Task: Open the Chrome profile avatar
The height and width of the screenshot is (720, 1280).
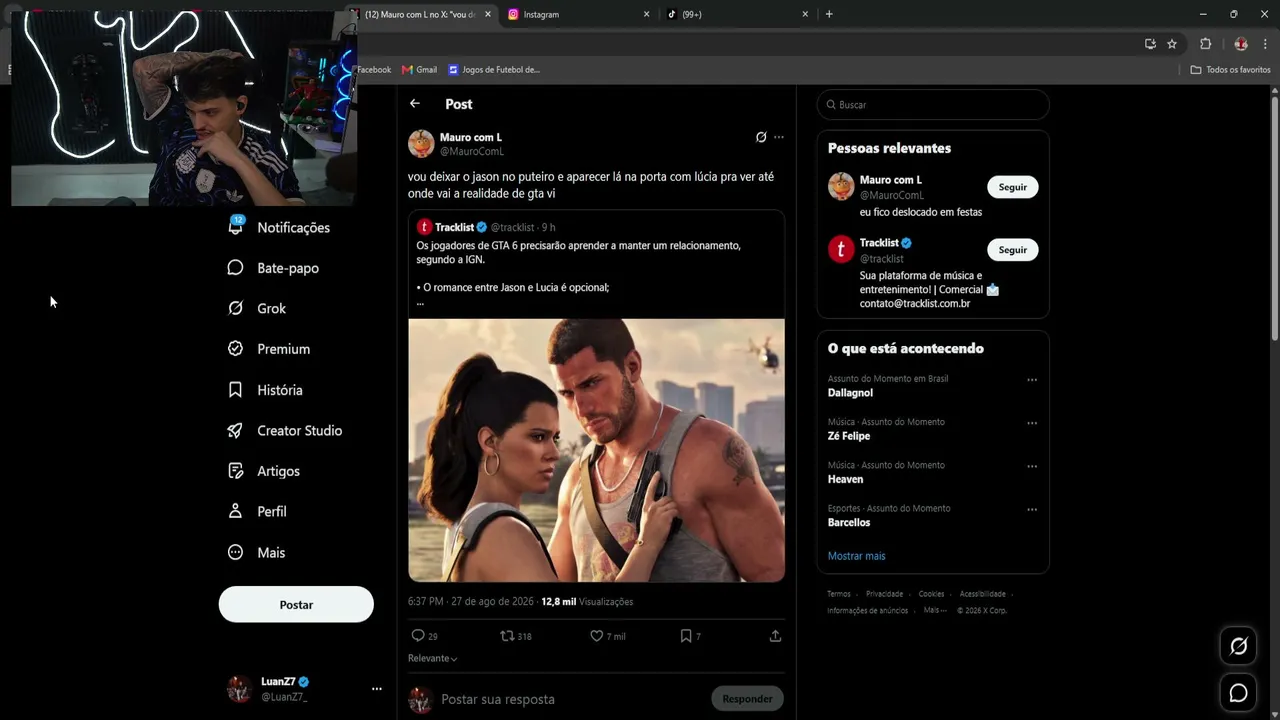Action: (x=1241, y=44)
